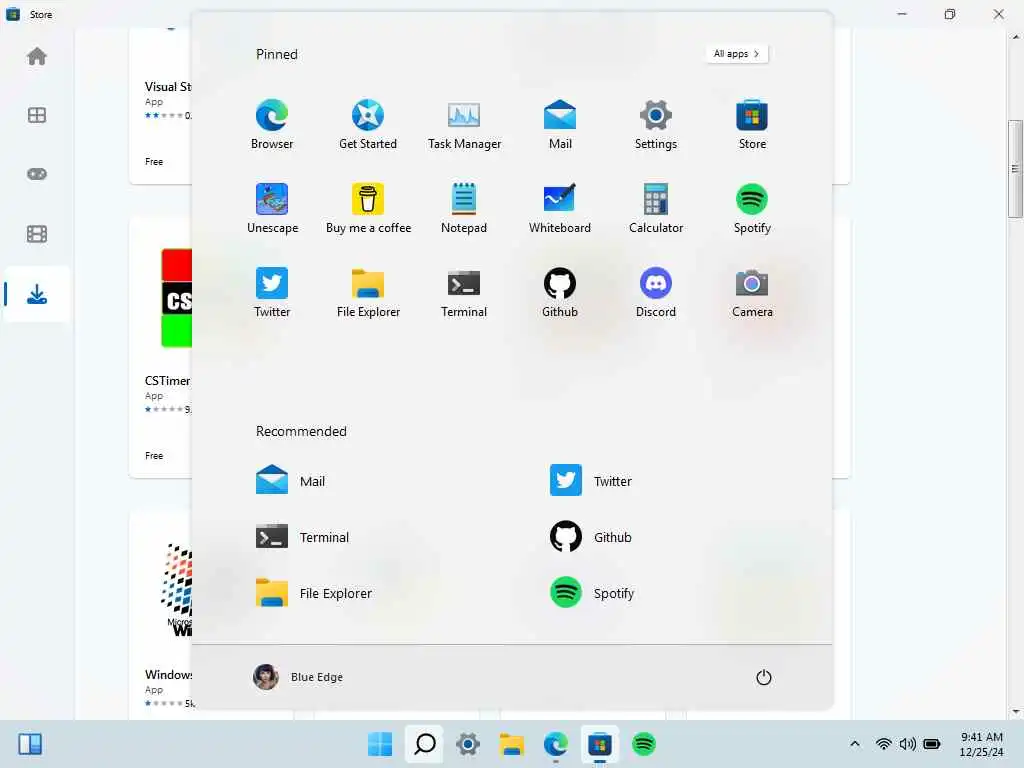Open pinned File Explorer
The width and height of the screenshot is (1024, 768).
point(368,292)
